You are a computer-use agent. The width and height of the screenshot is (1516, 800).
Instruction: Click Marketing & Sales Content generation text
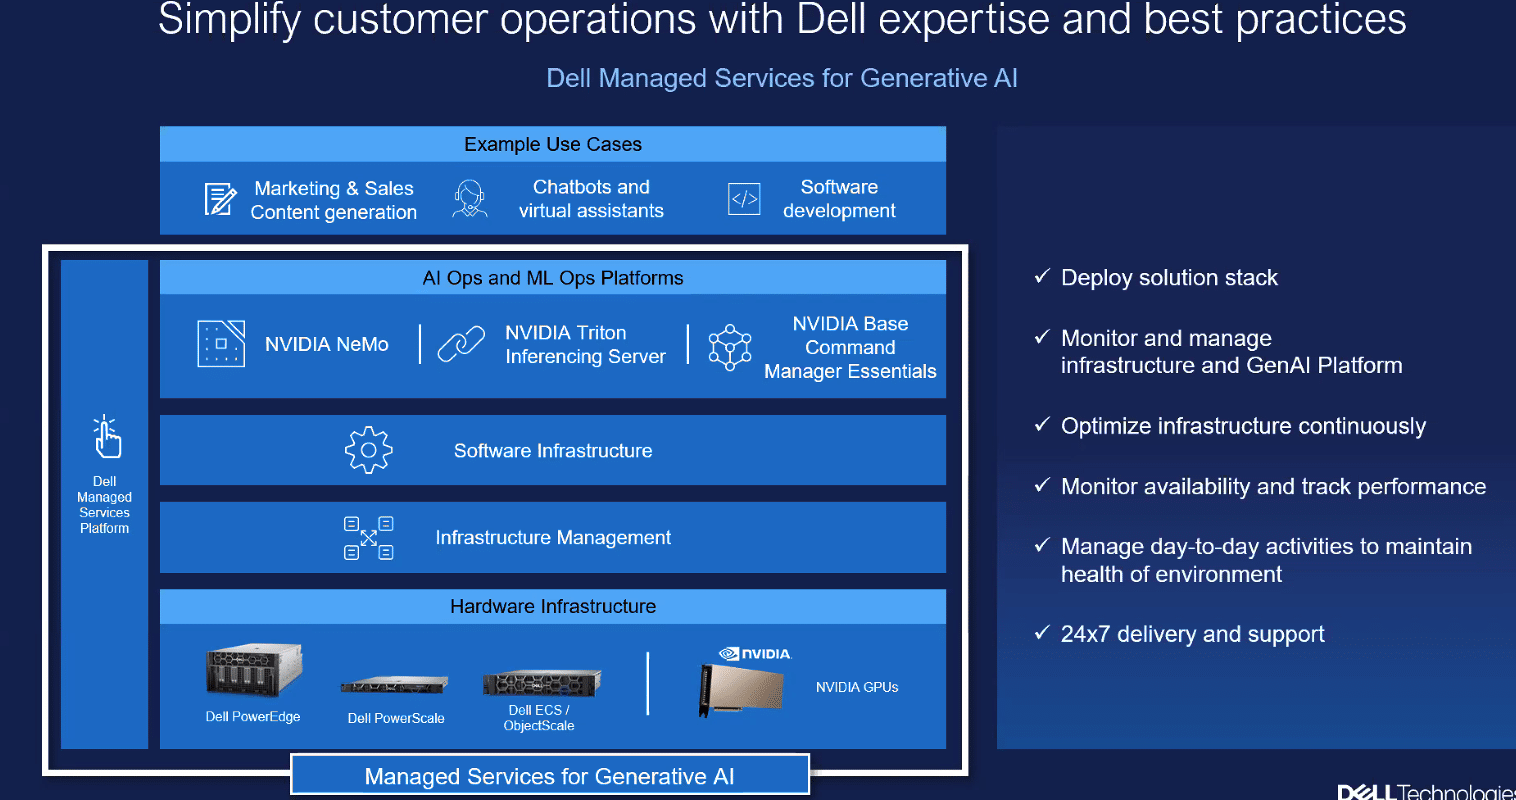[334, 200]
